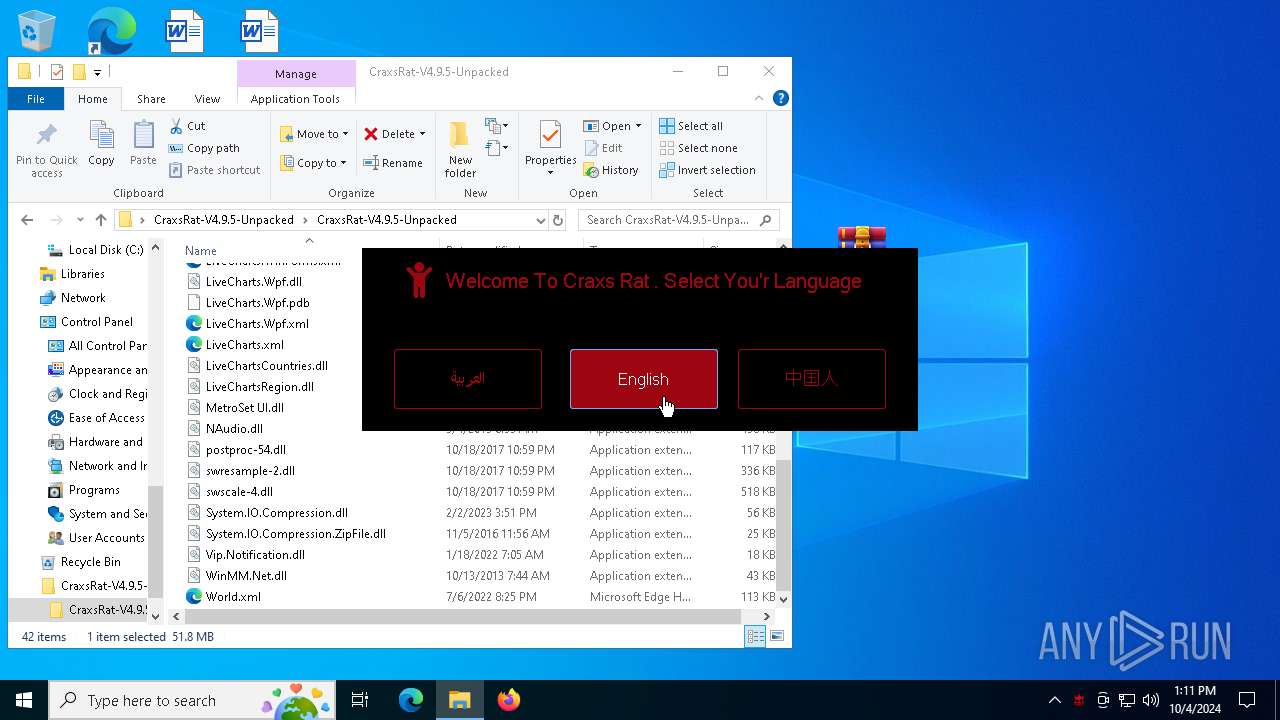Choose English language in Craxs Rat dialog
The height and width of the screenshot is (720, 1280).
643,379
